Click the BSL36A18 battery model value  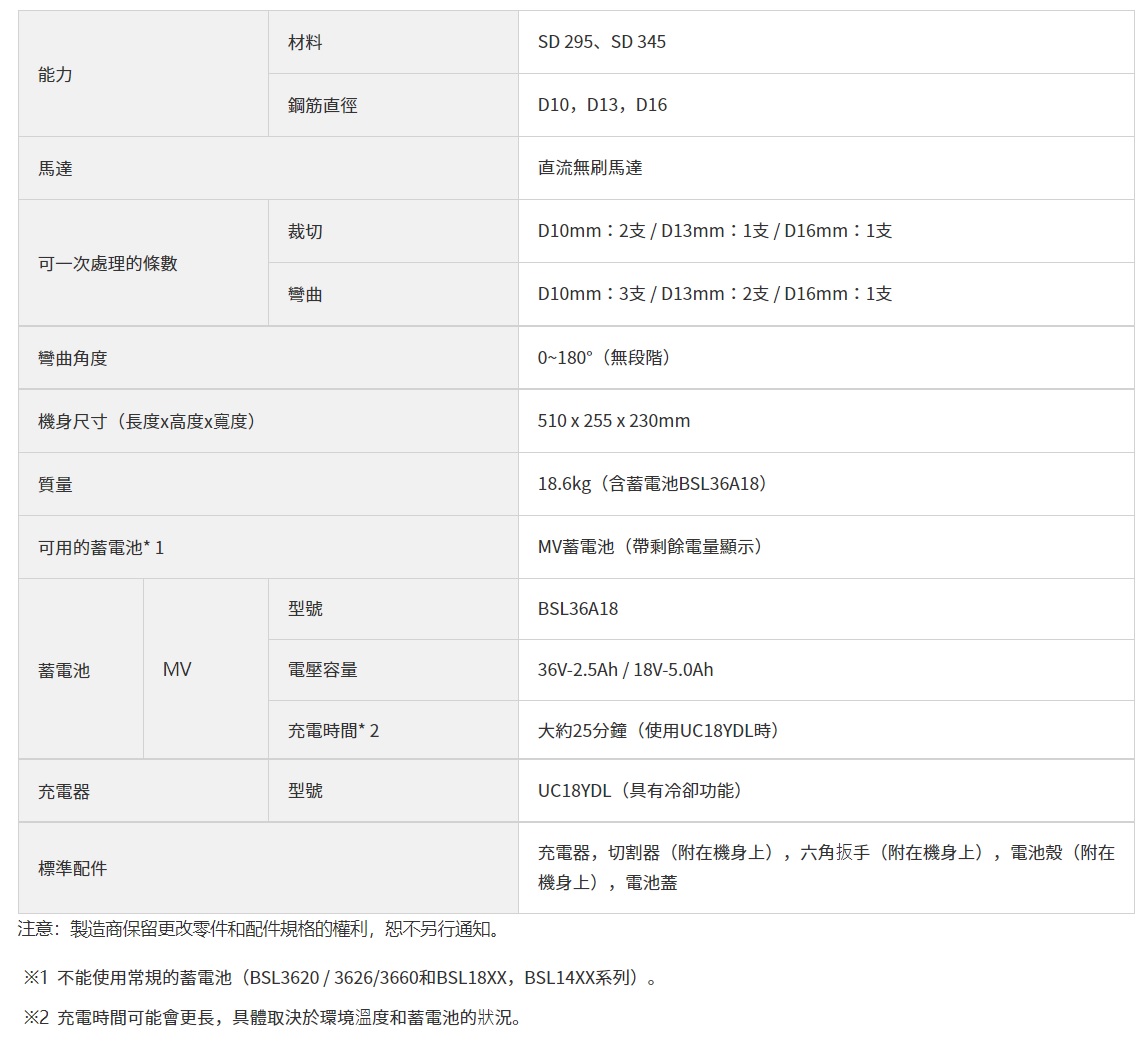click(x=578, y=609)
